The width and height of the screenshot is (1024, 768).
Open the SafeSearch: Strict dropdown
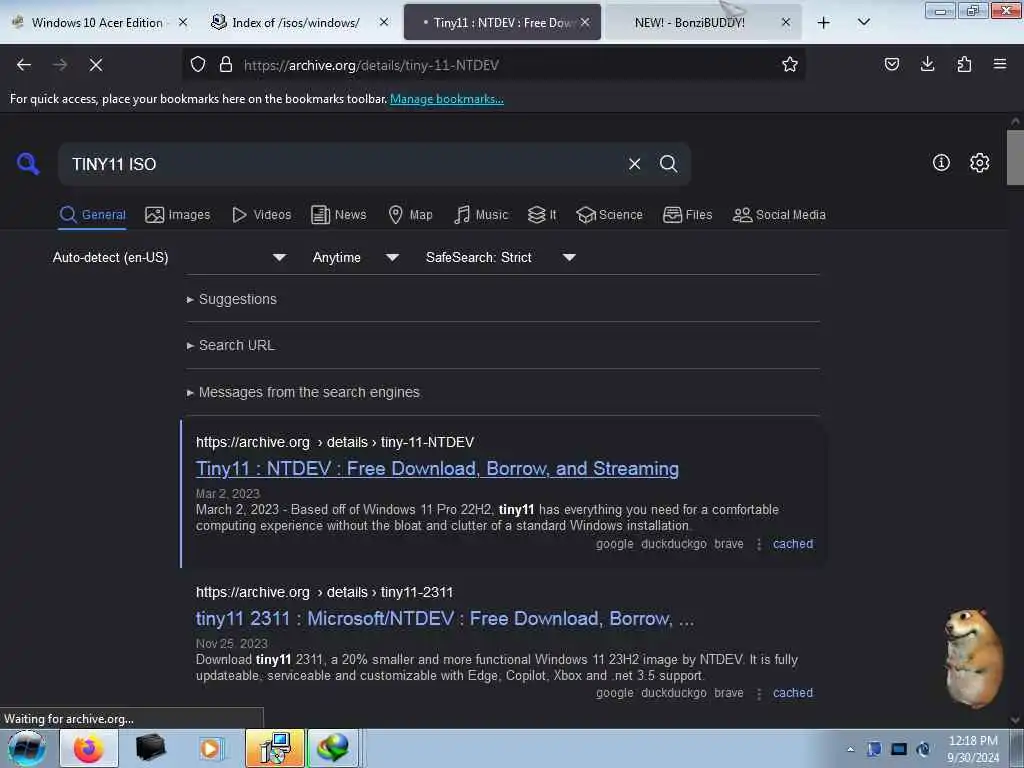point(501,257)
